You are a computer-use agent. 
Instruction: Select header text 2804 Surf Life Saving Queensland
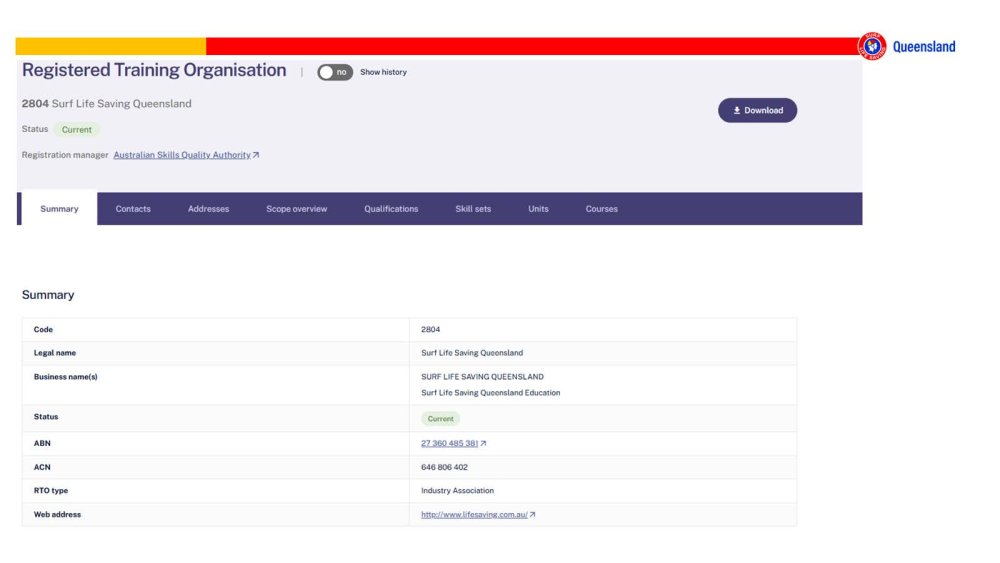coord(107,103)
